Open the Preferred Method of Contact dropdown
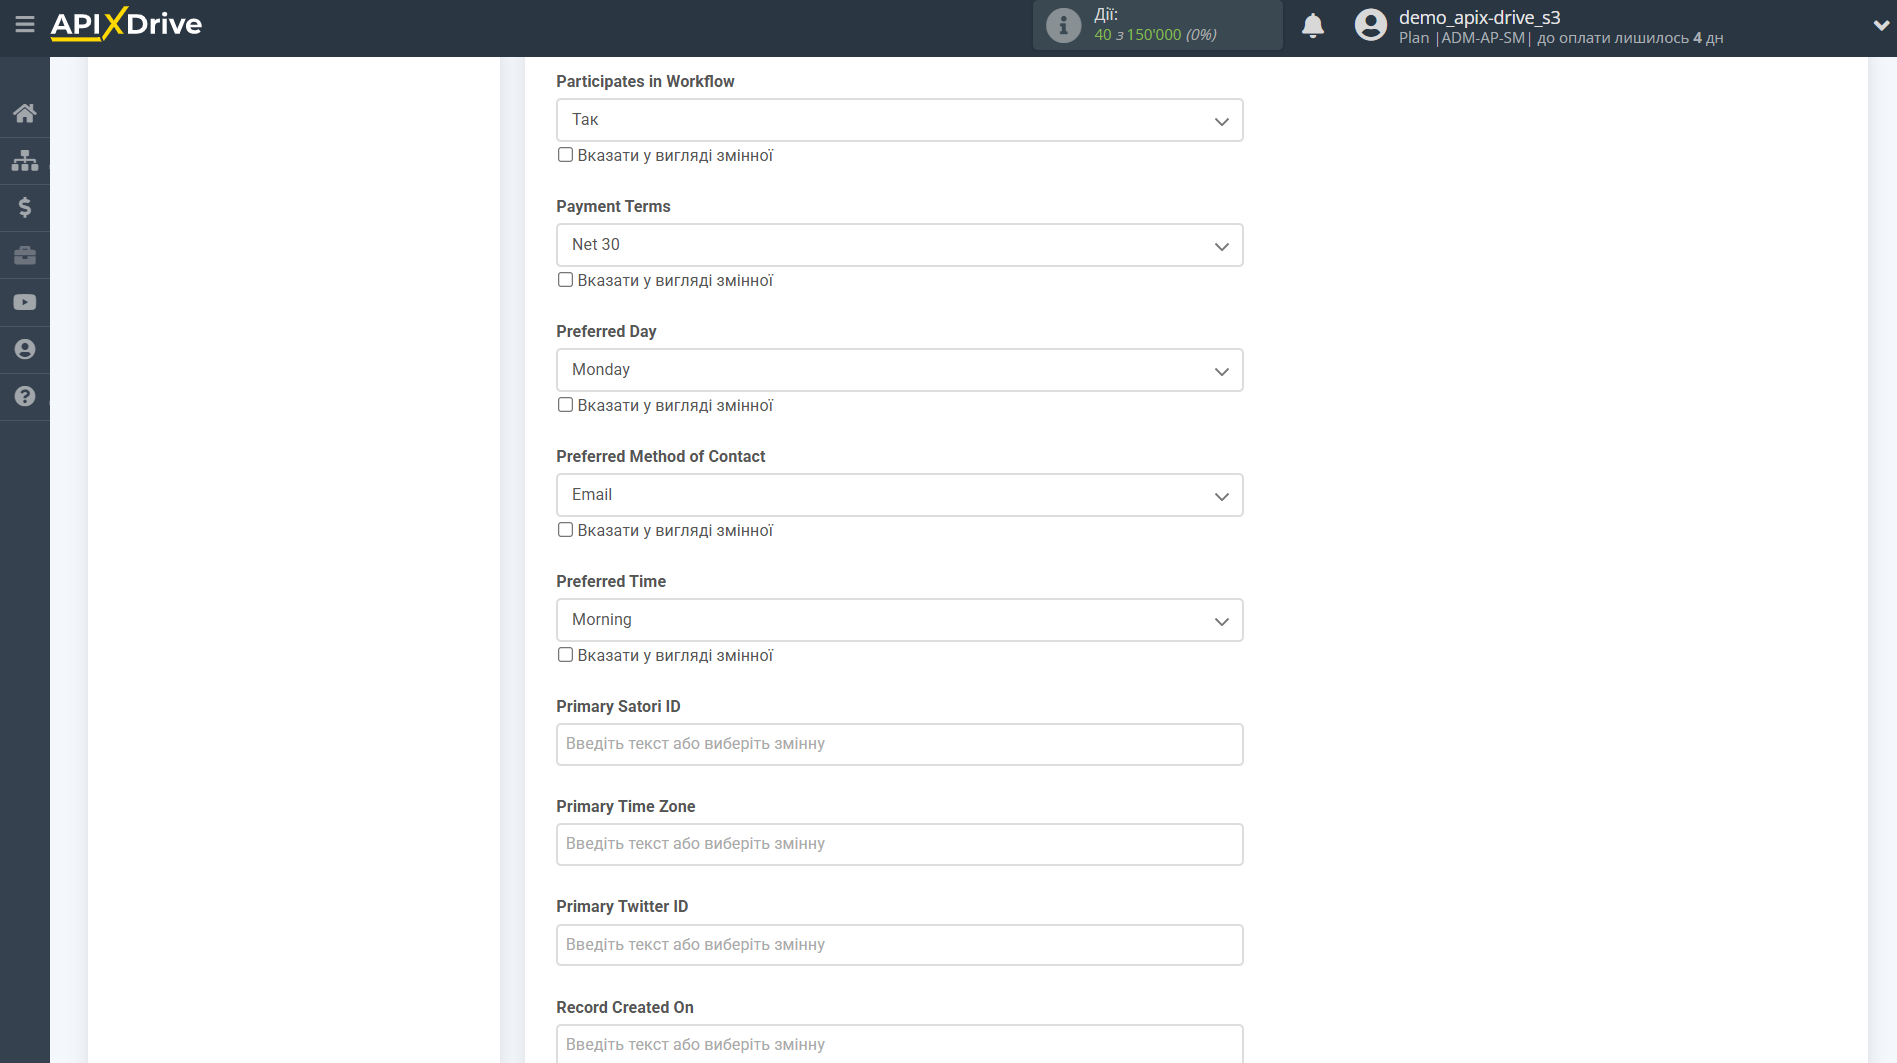The height and width of the screenshot is (1063, 1897). pyautogui.click(x=899, y=495)
